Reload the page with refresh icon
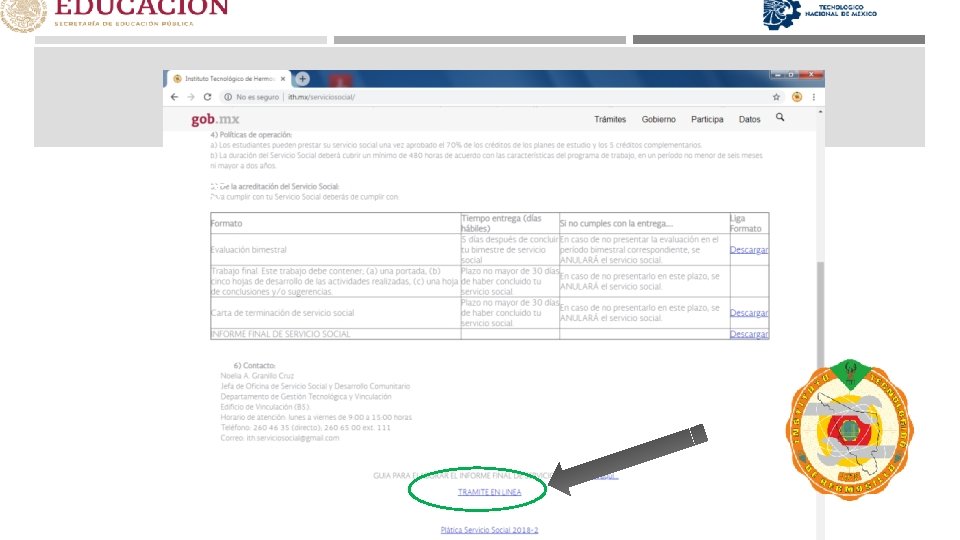The image size is (960, 540). coord(208,97)
